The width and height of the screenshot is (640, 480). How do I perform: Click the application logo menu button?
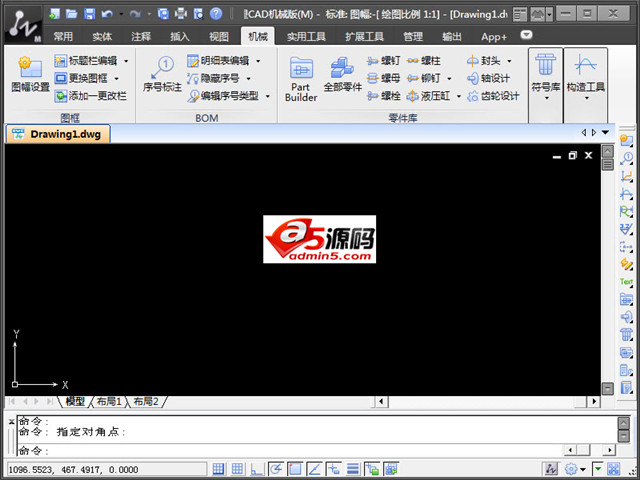23,24
